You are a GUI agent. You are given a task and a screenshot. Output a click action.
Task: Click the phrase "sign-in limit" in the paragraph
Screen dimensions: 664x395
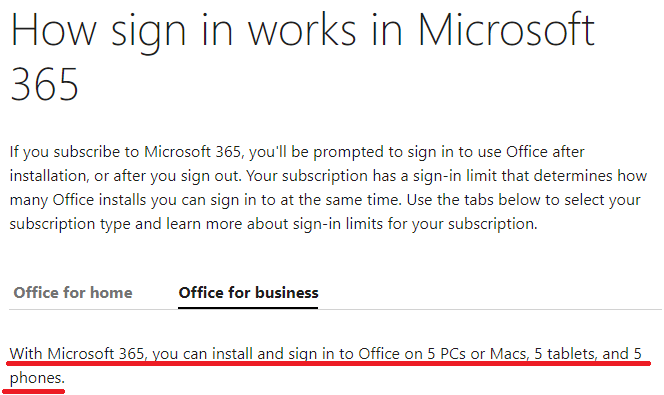click(455, 176)
